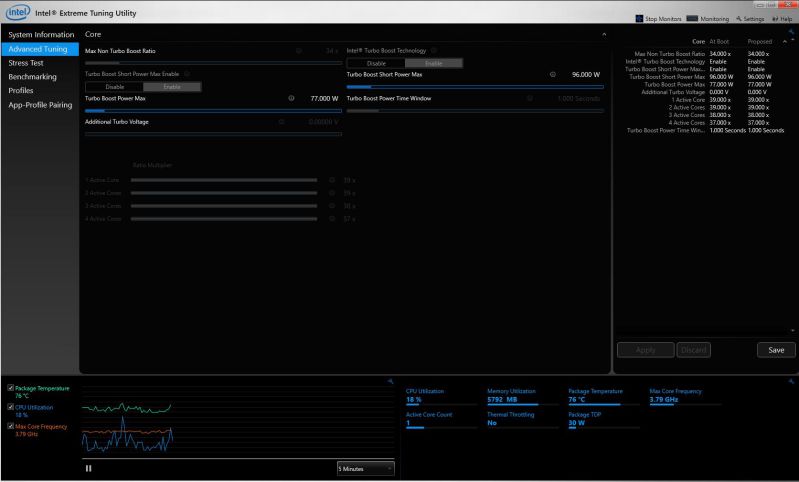This screenshot has width=799, height=482.
Task: Adjust 1 Active Core ratio multiplier slider
Action: (224, 180)
